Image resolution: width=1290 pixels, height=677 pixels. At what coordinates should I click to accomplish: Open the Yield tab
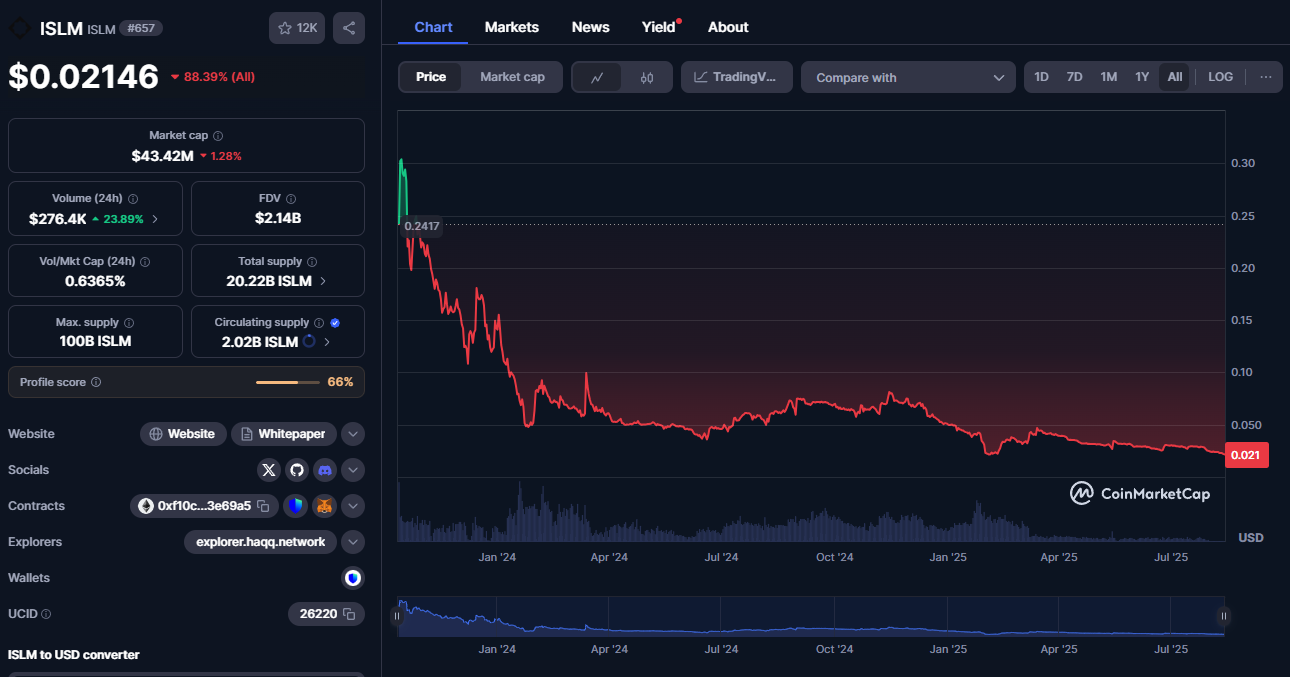point(659,27)
